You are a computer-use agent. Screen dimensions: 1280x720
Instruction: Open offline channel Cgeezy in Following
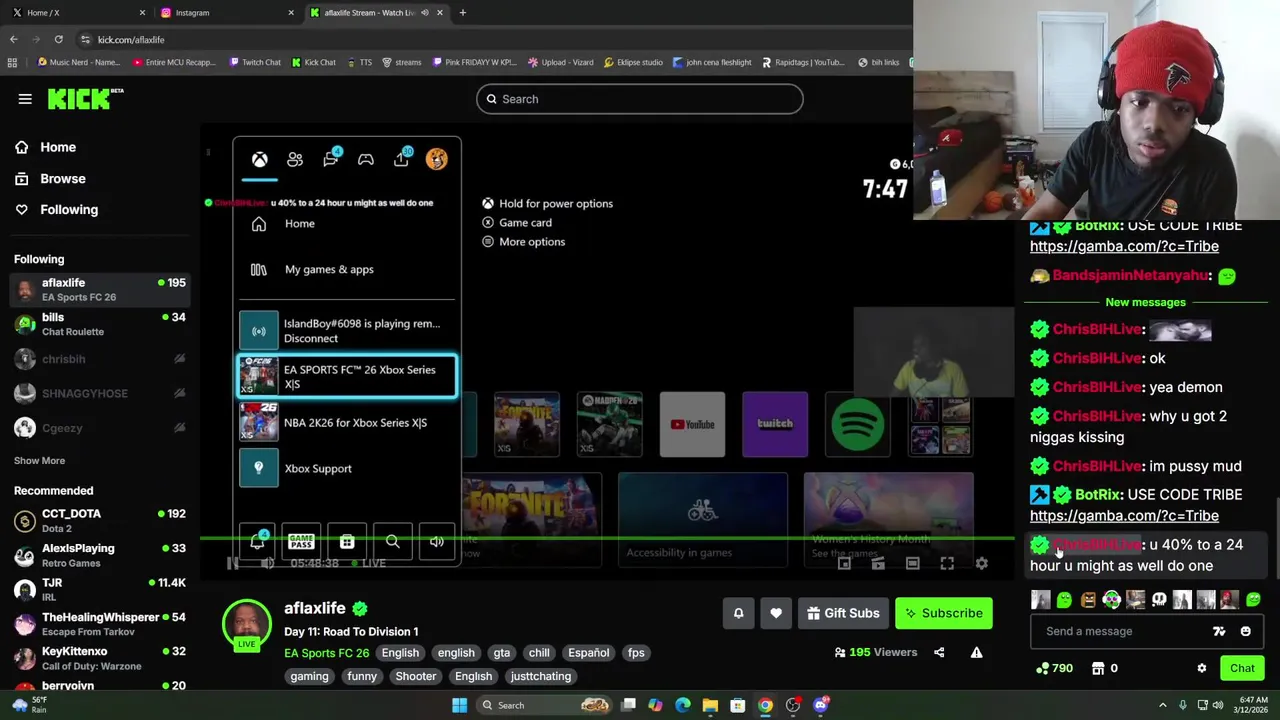(100, 428)
